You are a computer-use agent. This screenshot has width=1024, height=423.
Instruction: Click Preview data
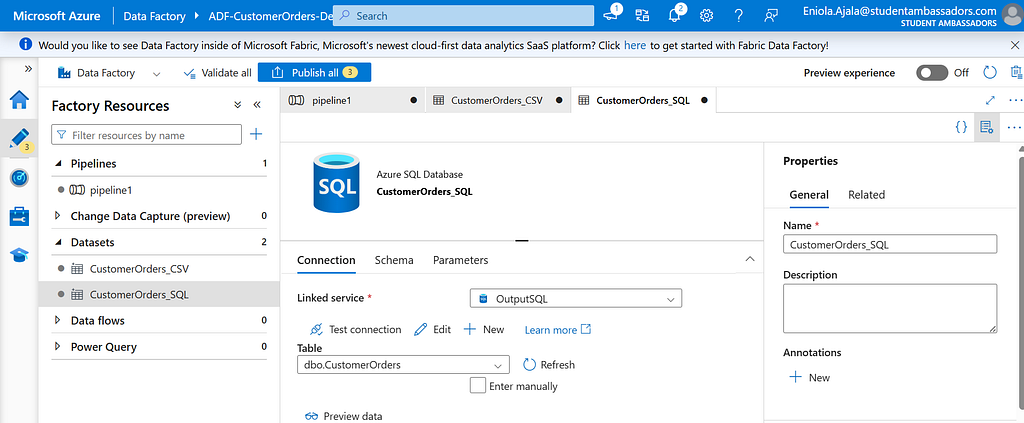pyautogui.click(x=344, y=416)
